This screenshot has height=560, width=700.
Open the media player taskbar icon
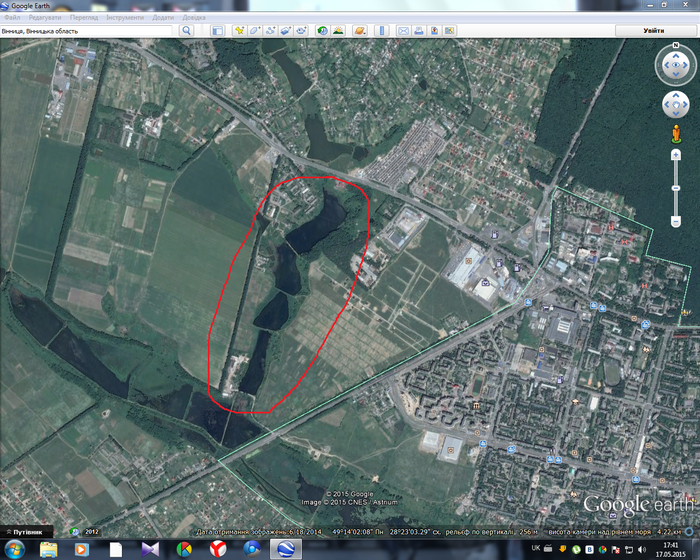(x=81, y=549)
